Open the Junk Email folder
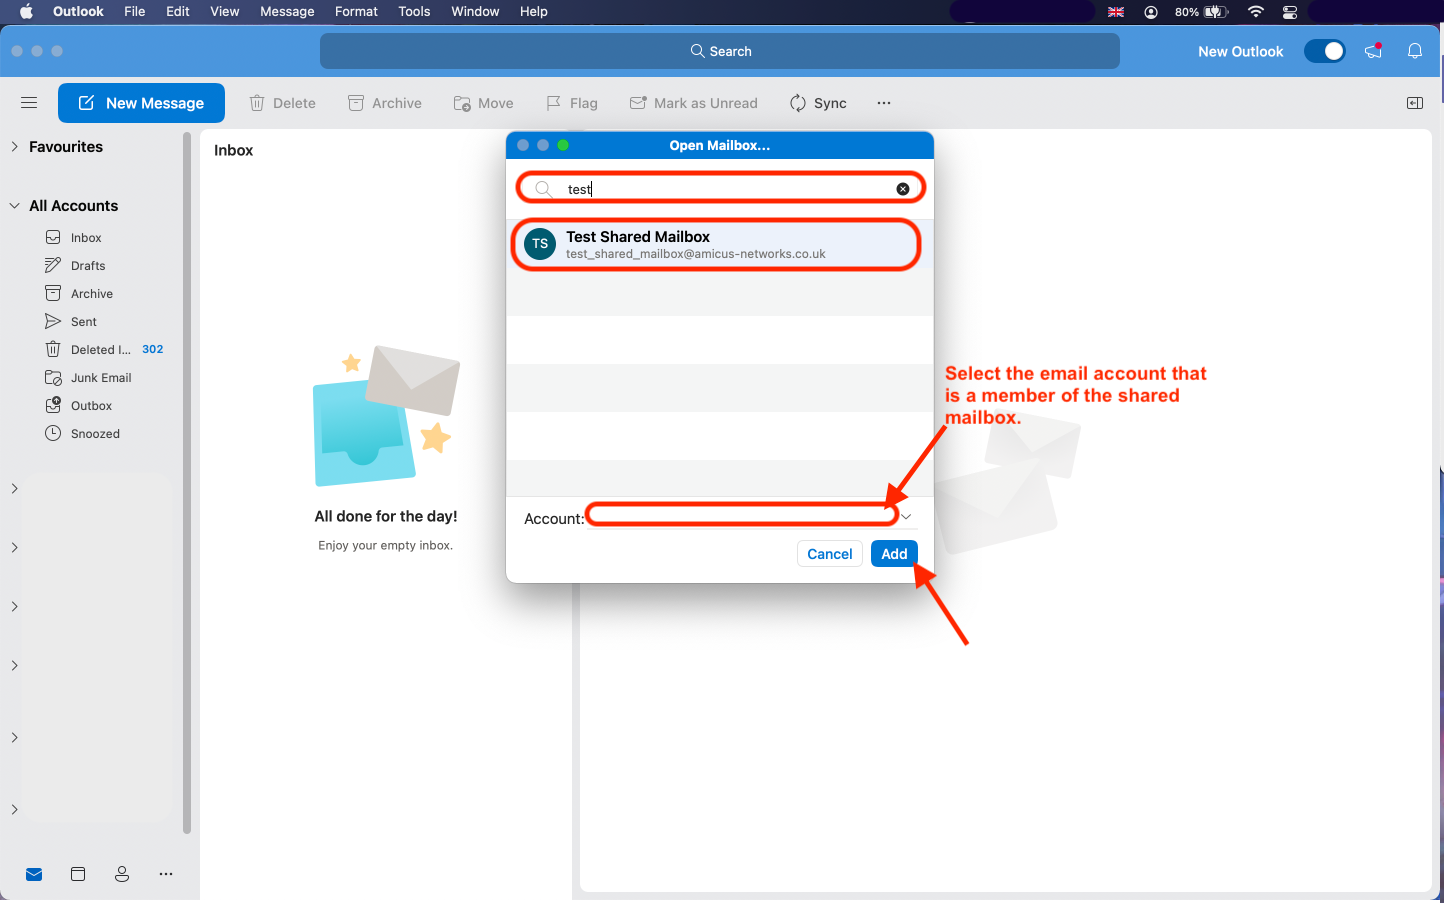 point(100,378)
